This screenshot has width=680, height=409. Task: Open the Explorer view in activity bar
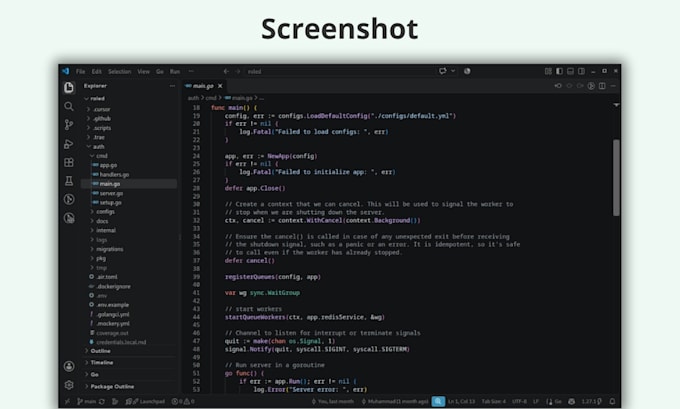[x=69, y=88]
